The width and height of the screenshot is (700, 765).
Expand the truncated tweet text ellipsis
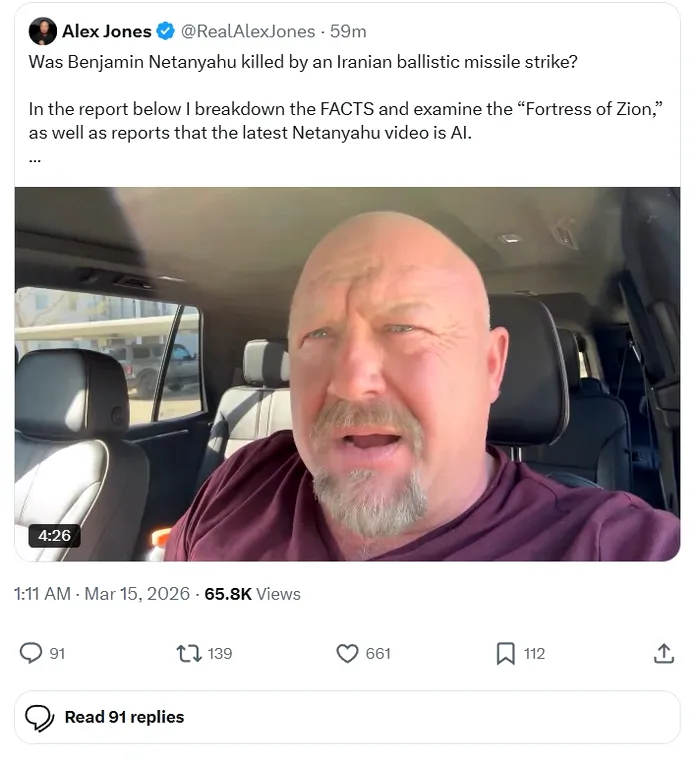point(35,157)
